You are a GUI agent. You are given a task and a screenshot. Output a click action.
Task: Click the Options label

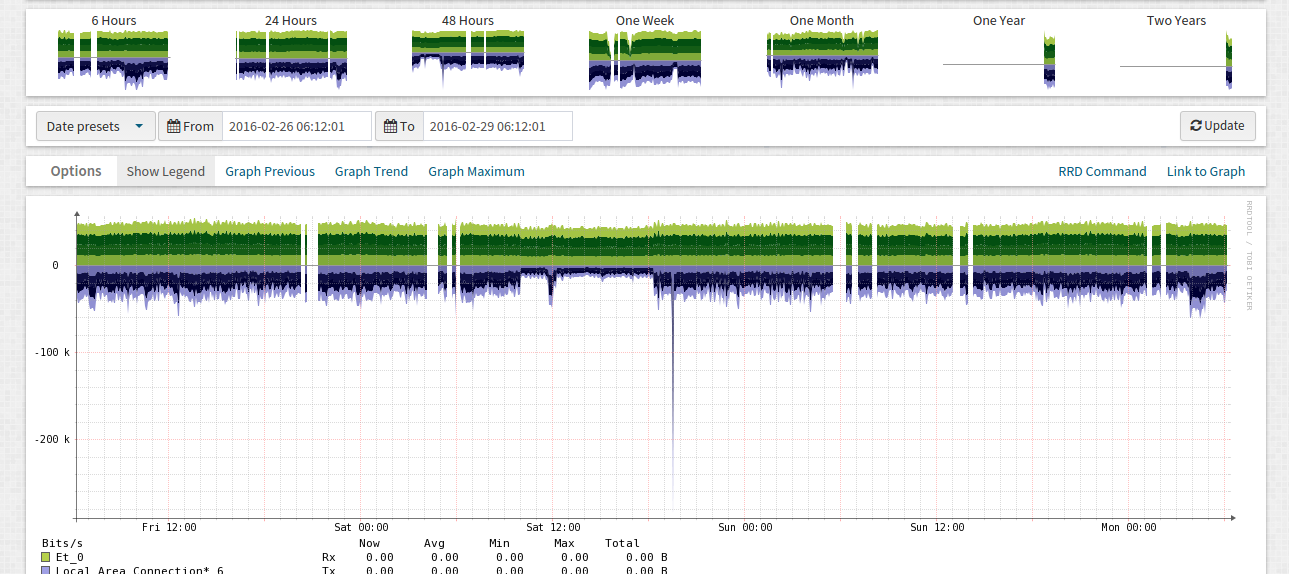coord(76,171)
